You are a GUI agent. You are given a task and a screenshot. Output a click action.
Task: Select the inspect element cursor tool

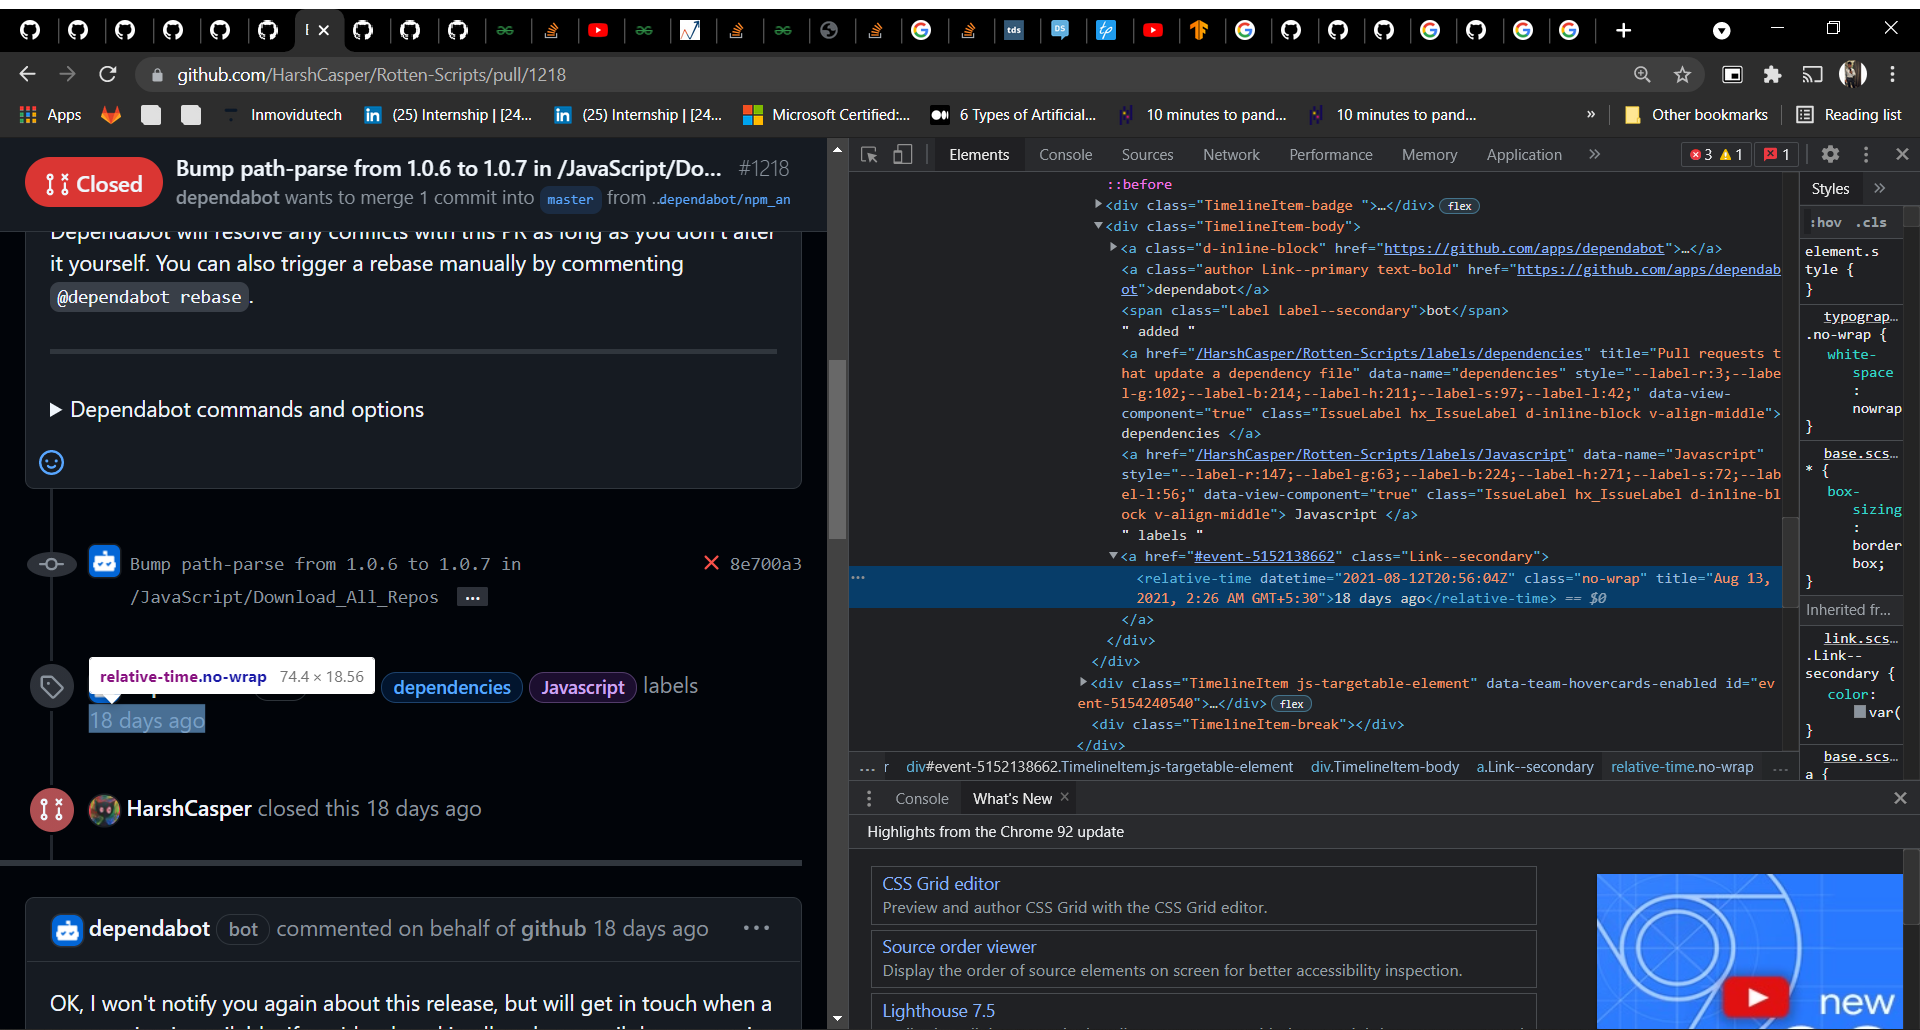(869, 155)
